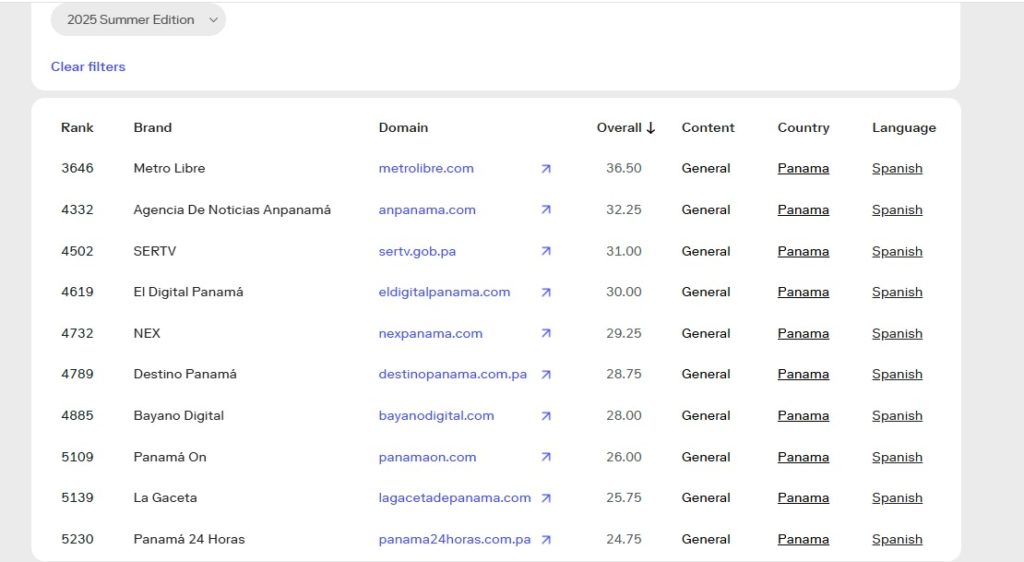Open external link arrow for panama24horas.com.pa
Viewport: 1024px width, 562px height.
coord(546,539)
